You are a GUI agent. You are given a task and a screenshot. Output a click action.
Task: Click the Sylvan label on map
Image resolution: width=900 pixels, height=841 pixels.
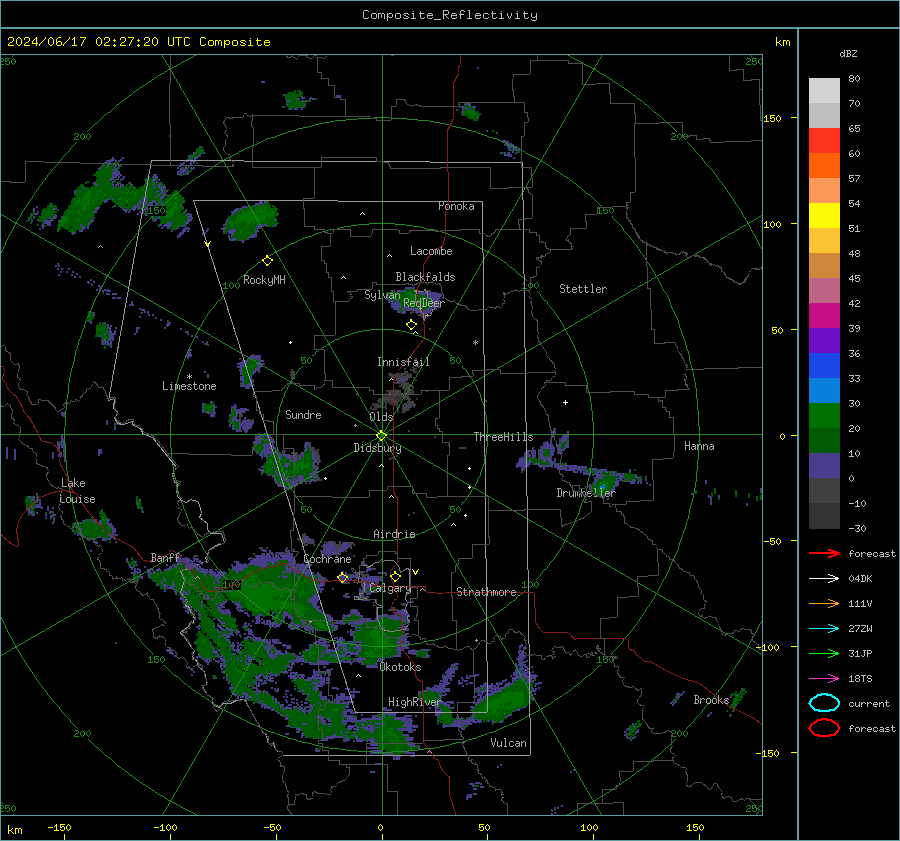point(382,295)
